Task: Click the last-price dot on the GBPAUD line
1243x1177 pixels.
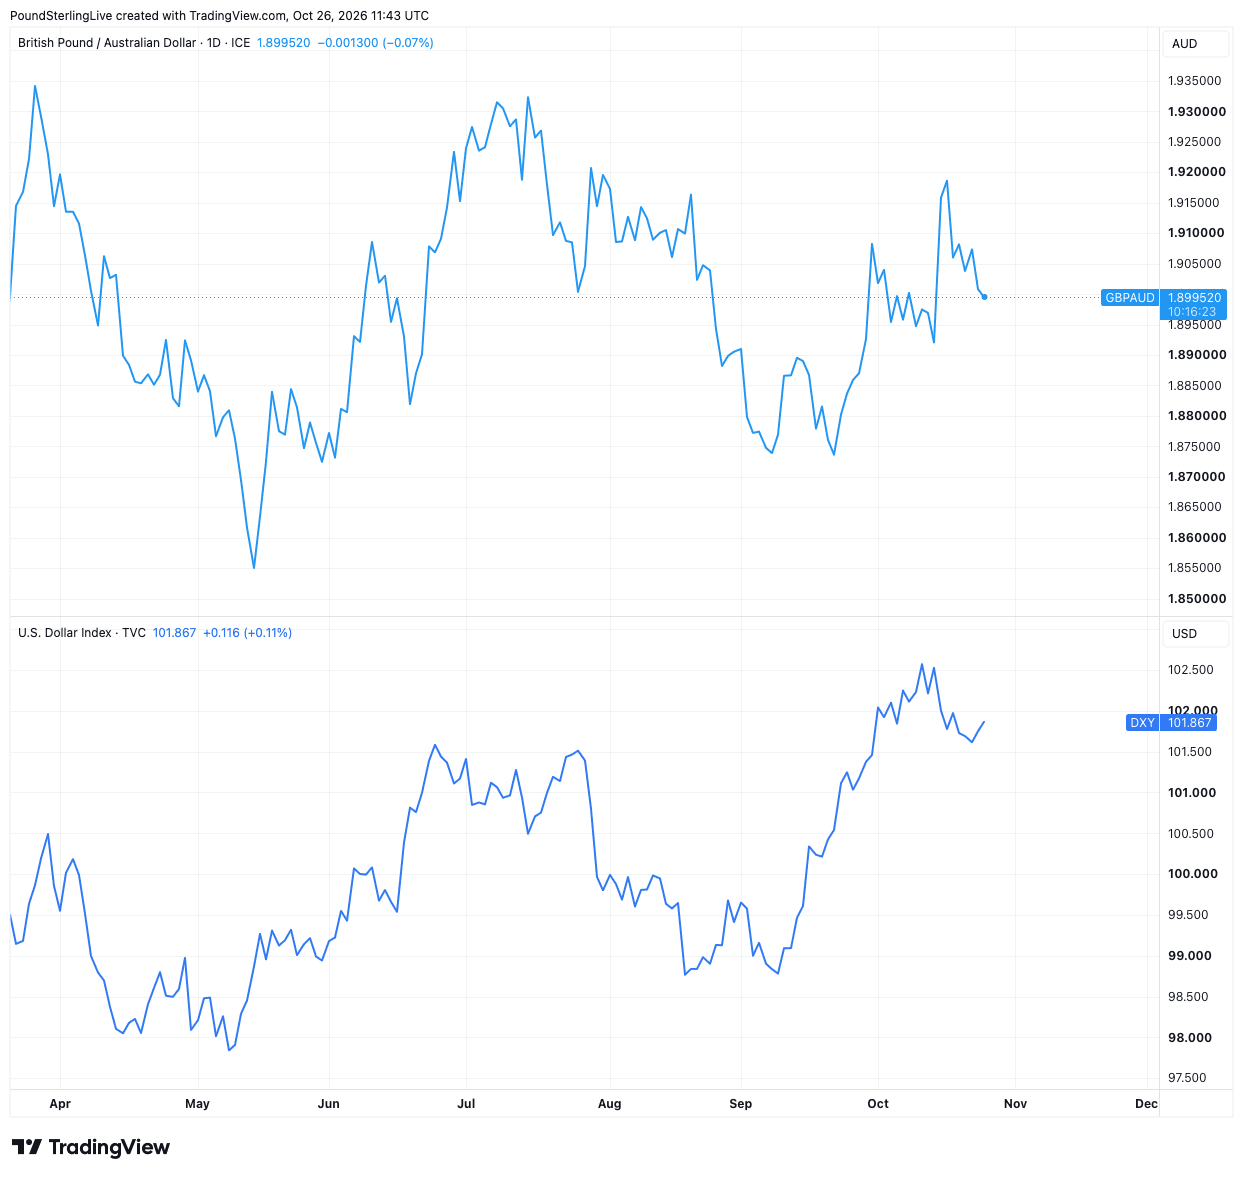Action: coord(985,297)
